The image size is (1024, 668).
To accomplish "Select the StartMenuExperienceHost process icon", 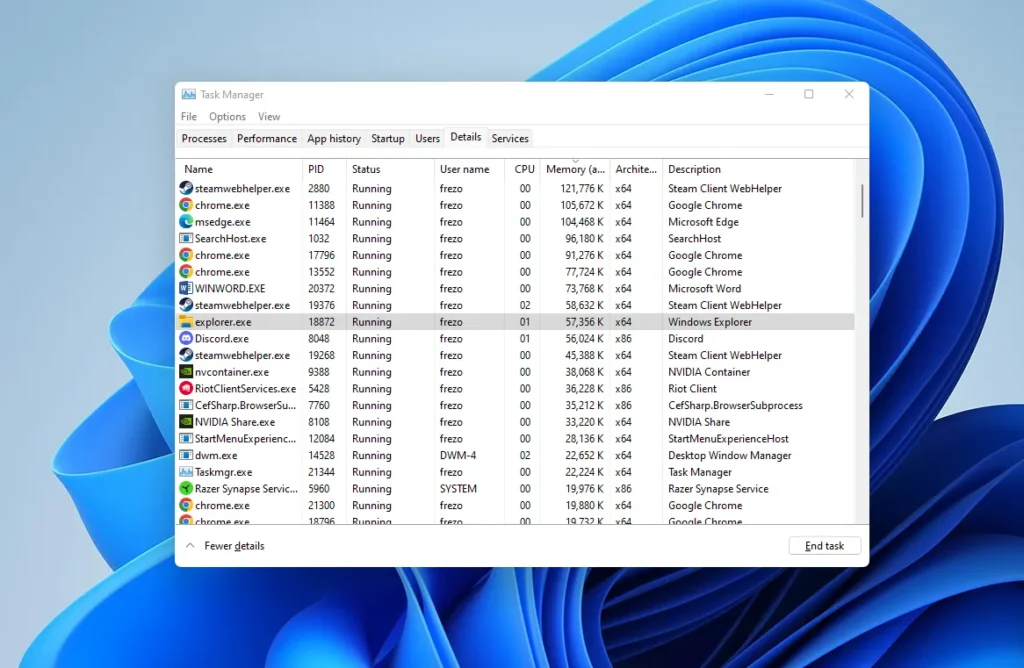I will [186, 439].
